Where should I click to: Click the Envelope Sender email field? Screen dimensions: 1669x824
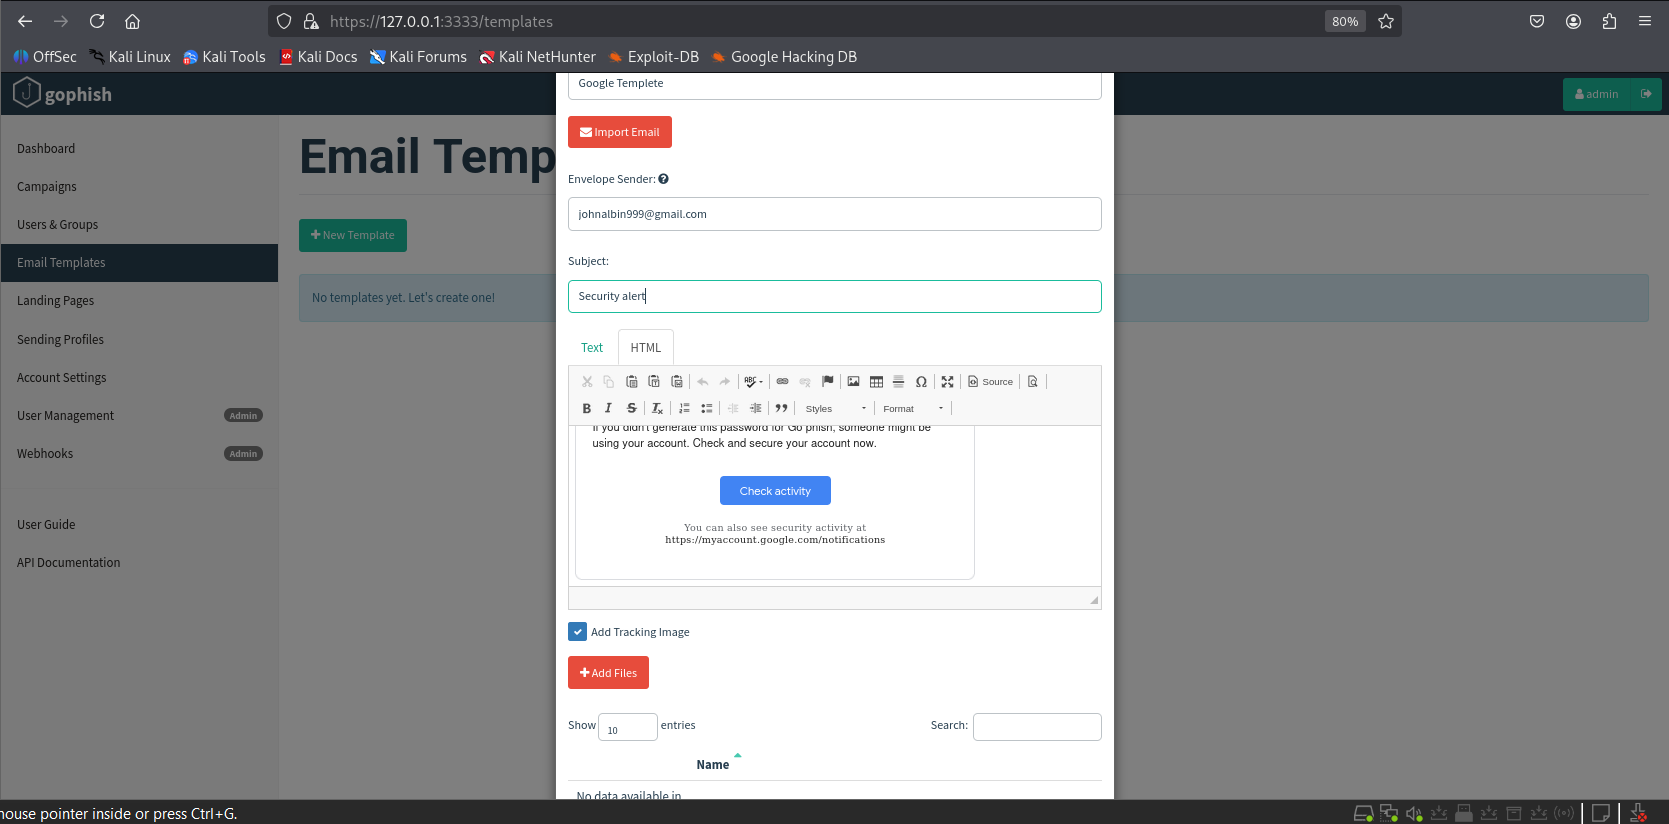[x=834, y=214]
